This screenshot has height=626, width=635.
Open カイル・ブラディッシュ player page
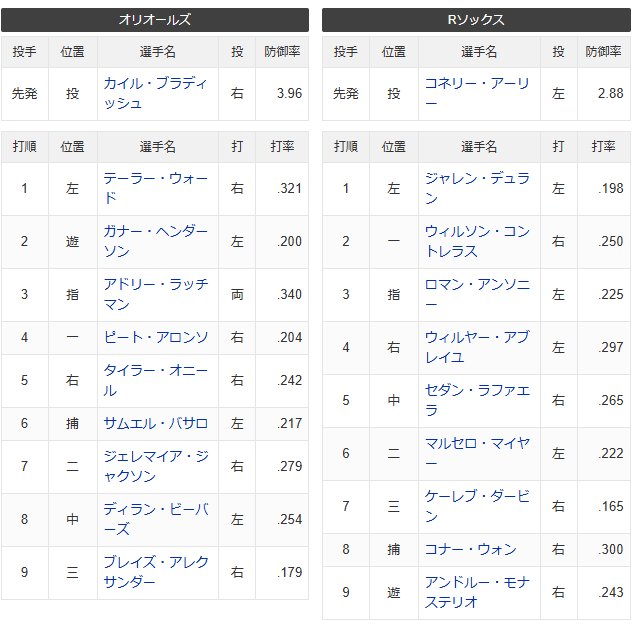tap(156, 94)
